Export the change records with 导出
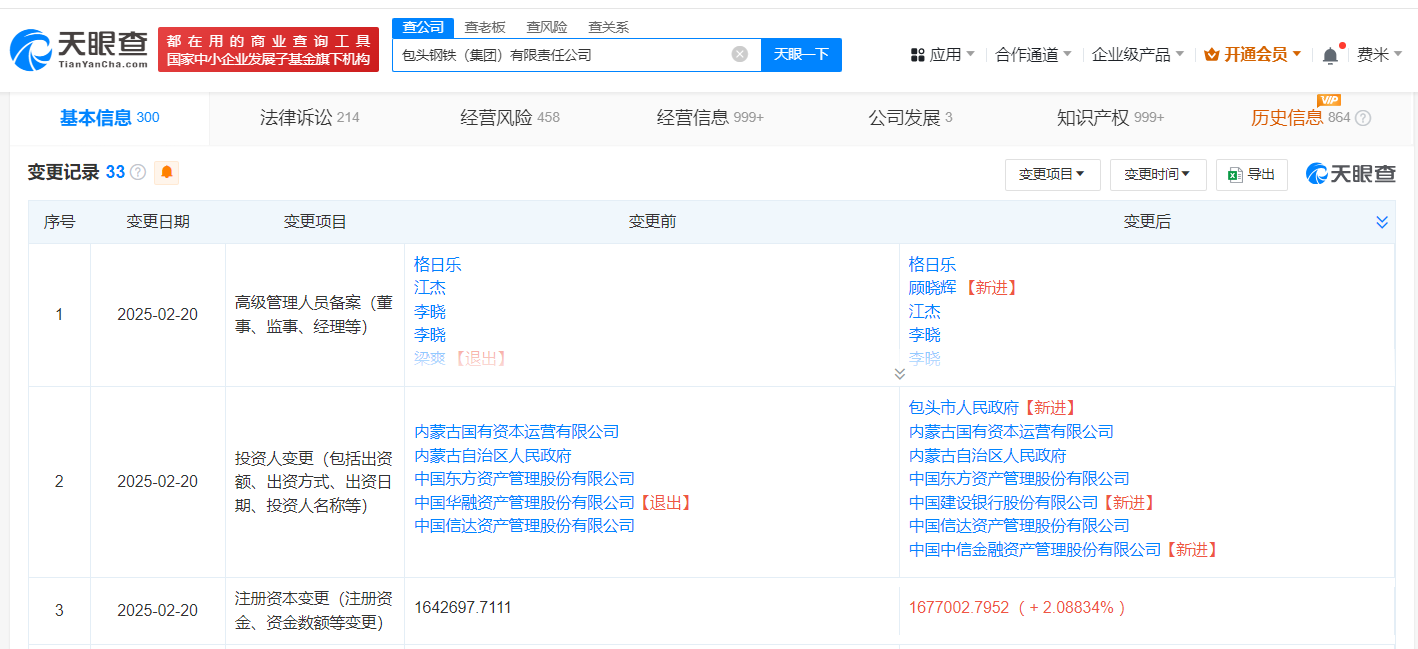The height and width of the screenshot is (649, 1418). pos(1251,174)
